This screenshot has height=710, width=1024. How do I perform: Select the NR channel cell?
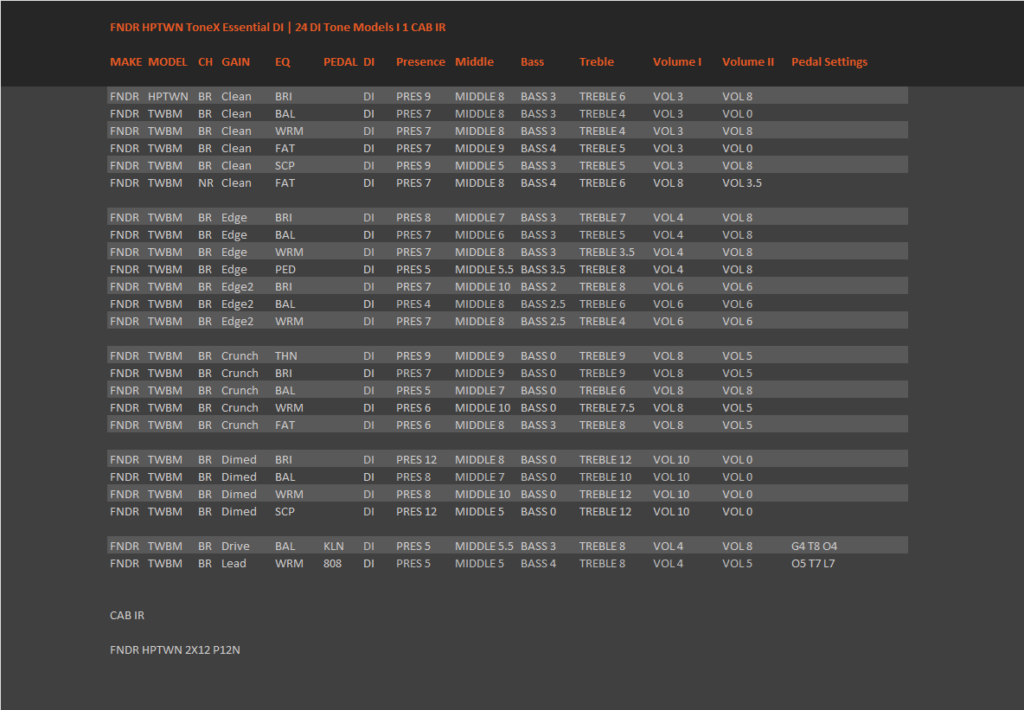coord(206,184)
